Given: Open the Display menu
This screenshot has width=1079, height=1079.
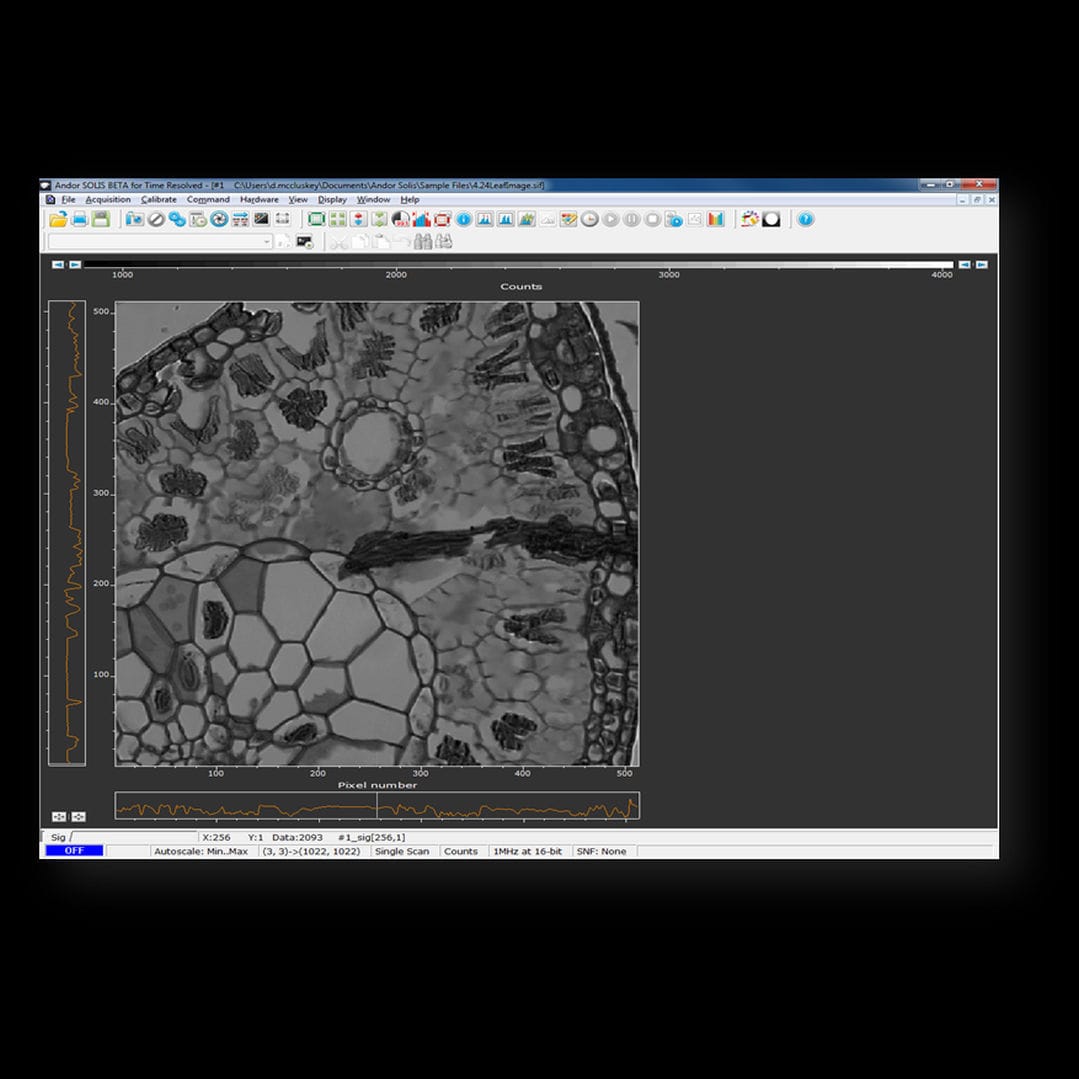Looking at the screenshot, I should point(332,200).
